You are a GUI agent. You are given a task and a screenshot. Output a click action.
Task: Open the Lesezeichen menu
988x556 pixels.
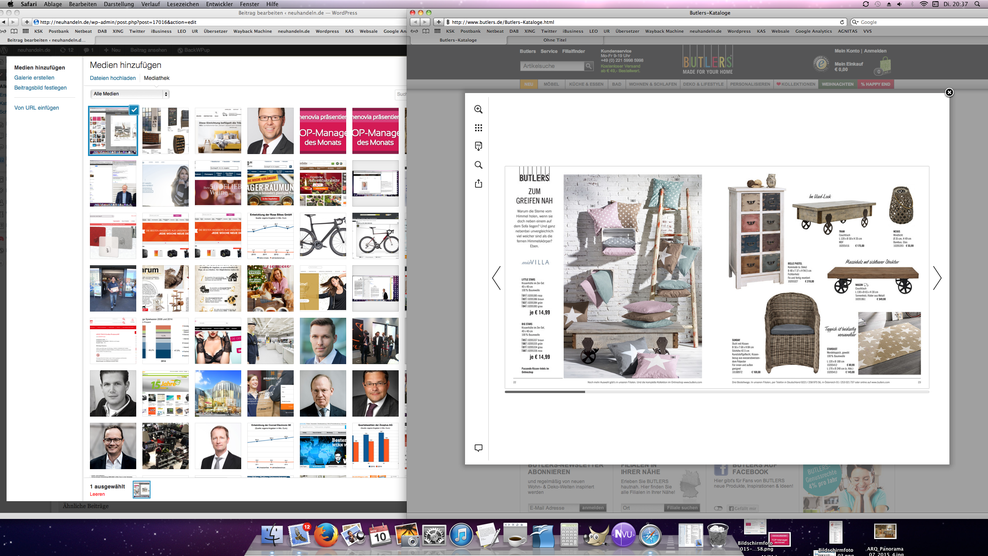[x=183, y=4]
